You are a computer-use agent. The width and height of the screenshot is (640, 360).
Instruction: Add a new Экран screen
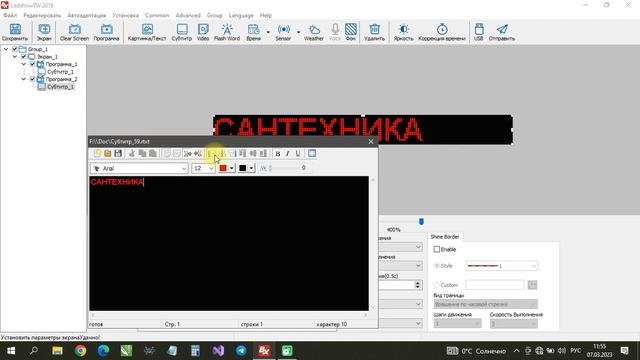pyautogui.click(x=44, y=32)
